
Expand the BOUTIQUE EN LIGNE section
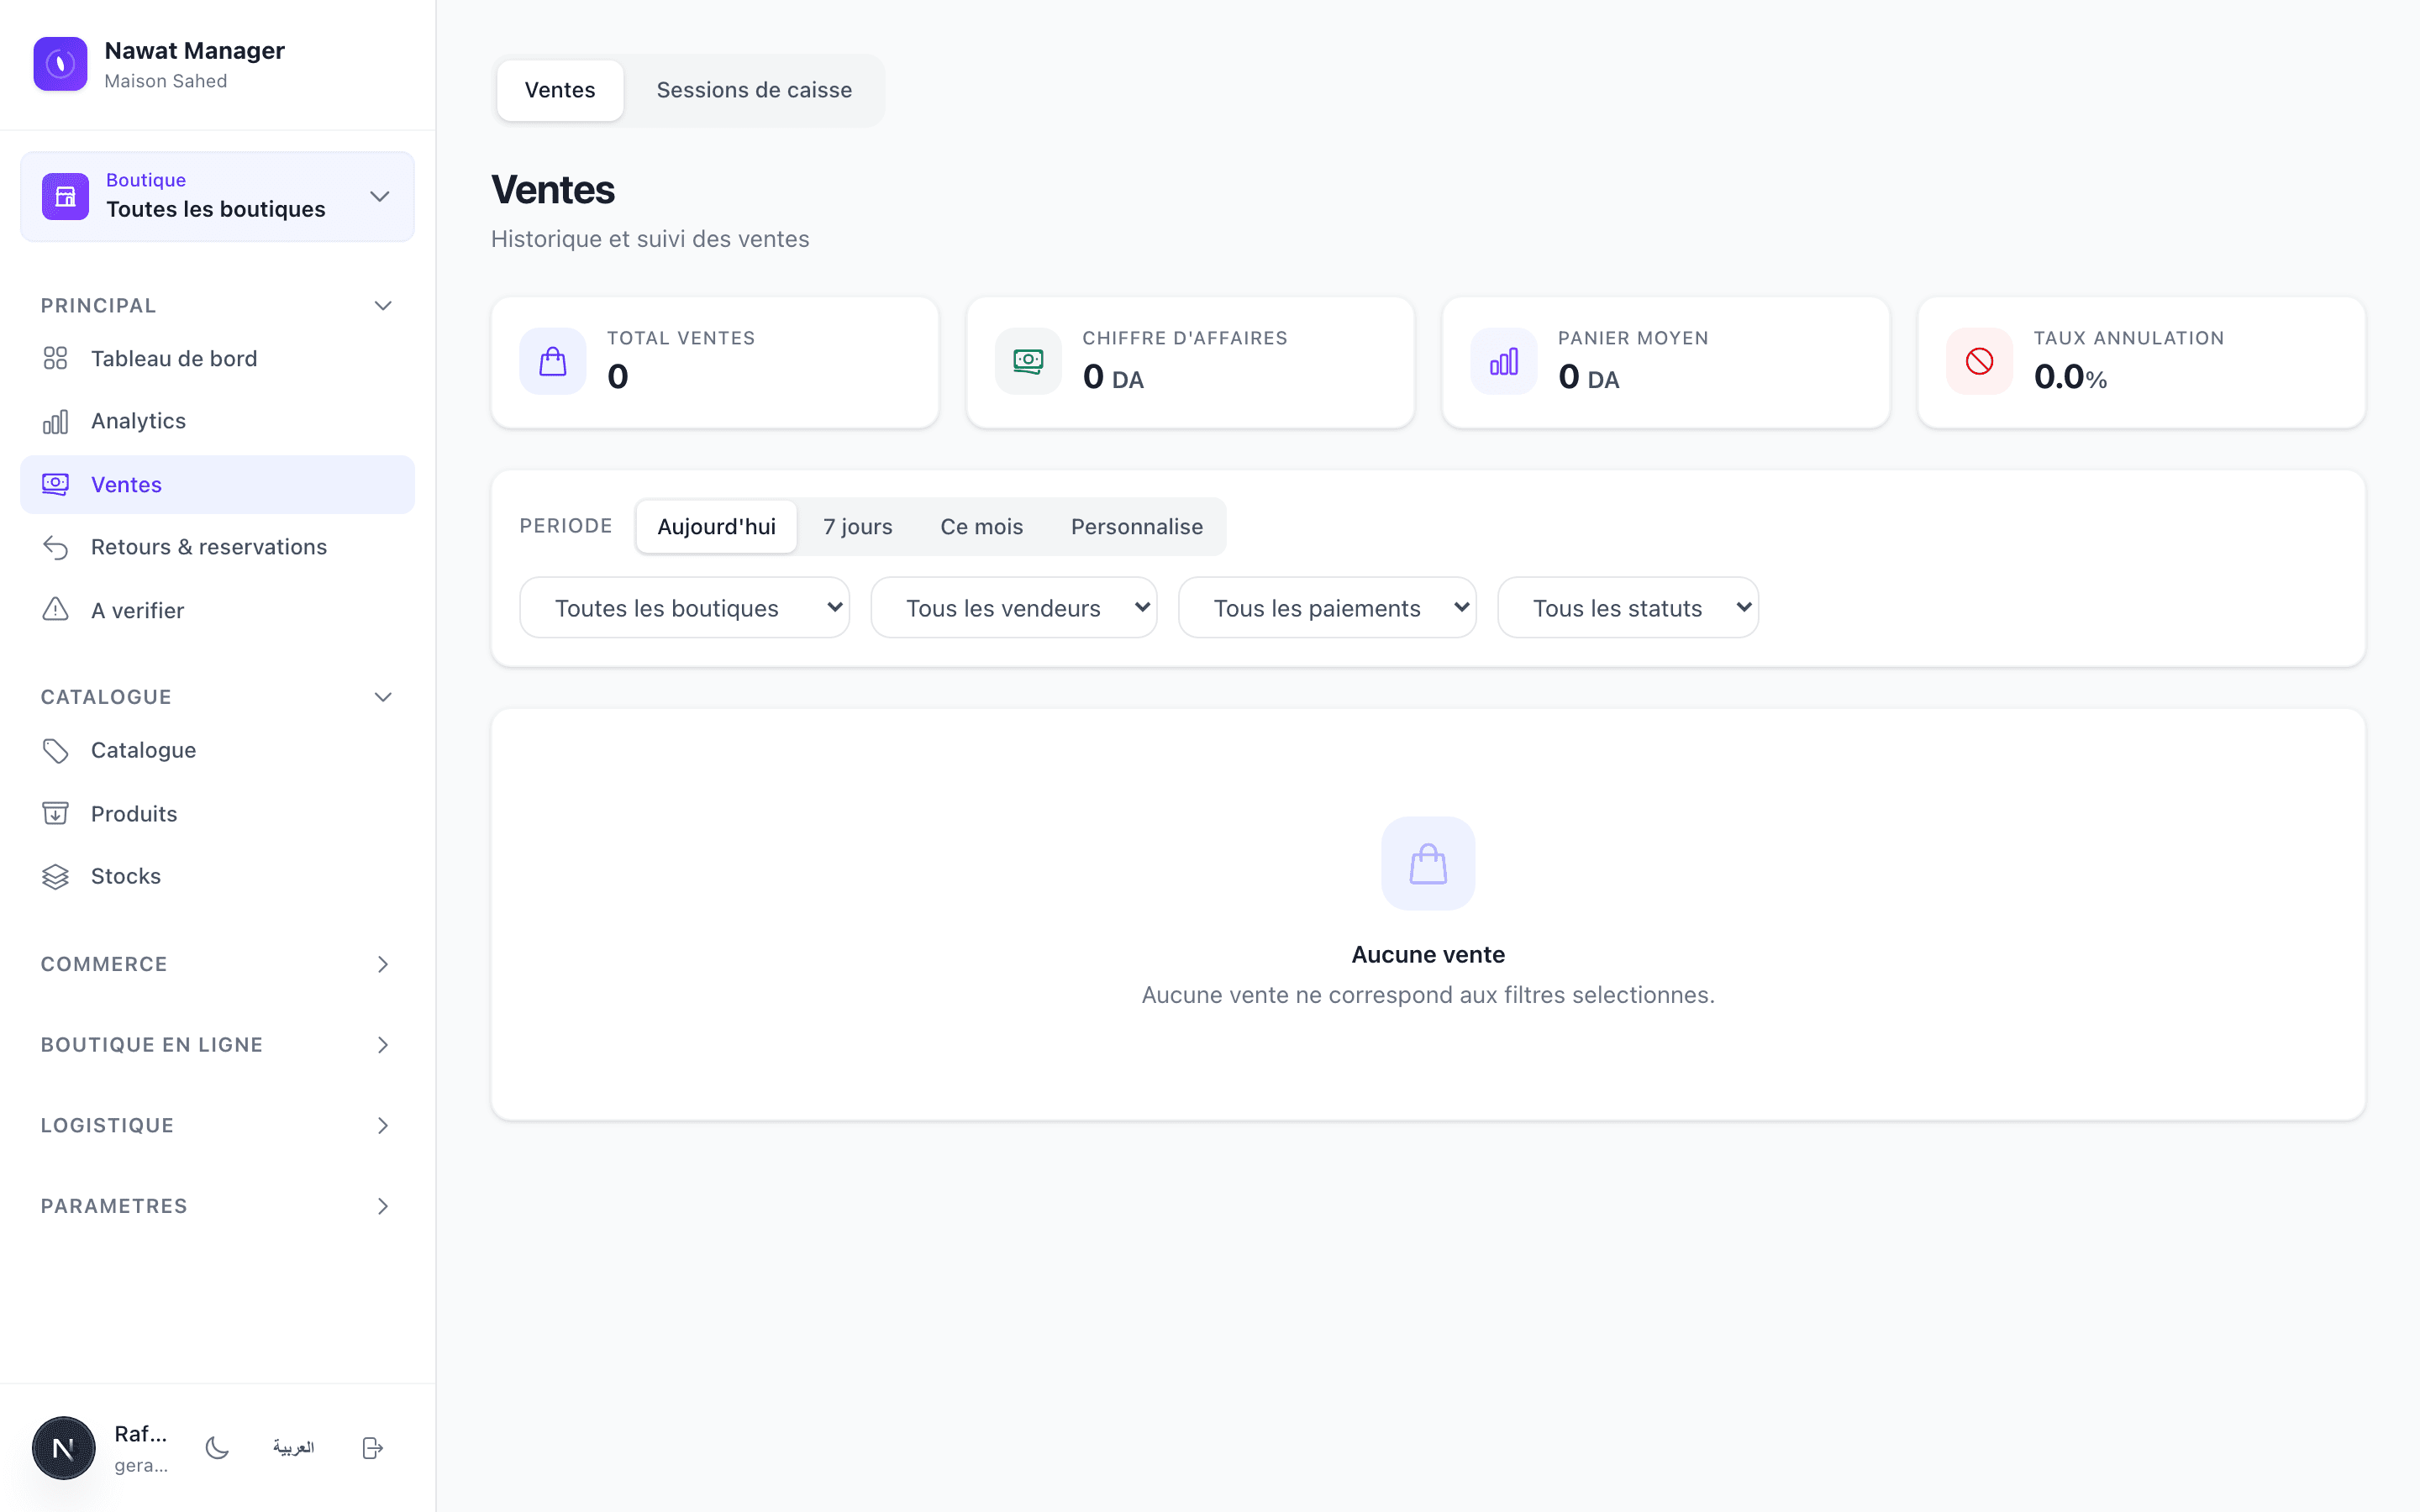(217, 1044)
